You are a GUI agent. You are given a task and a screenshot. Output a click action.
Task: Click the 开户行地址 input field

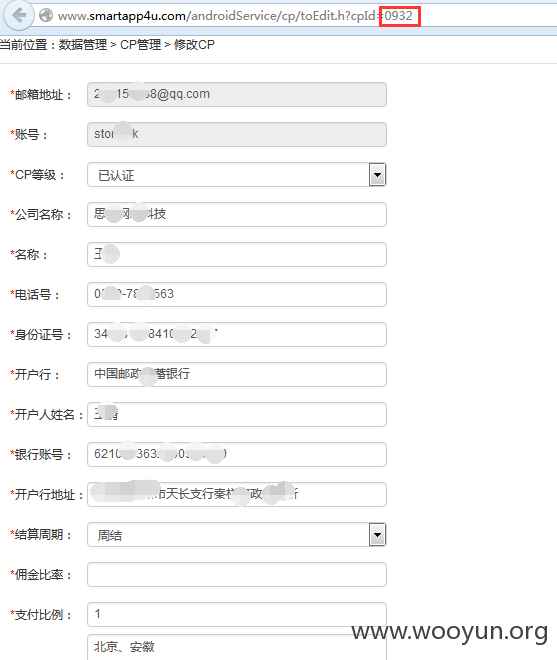click(237, 494)
